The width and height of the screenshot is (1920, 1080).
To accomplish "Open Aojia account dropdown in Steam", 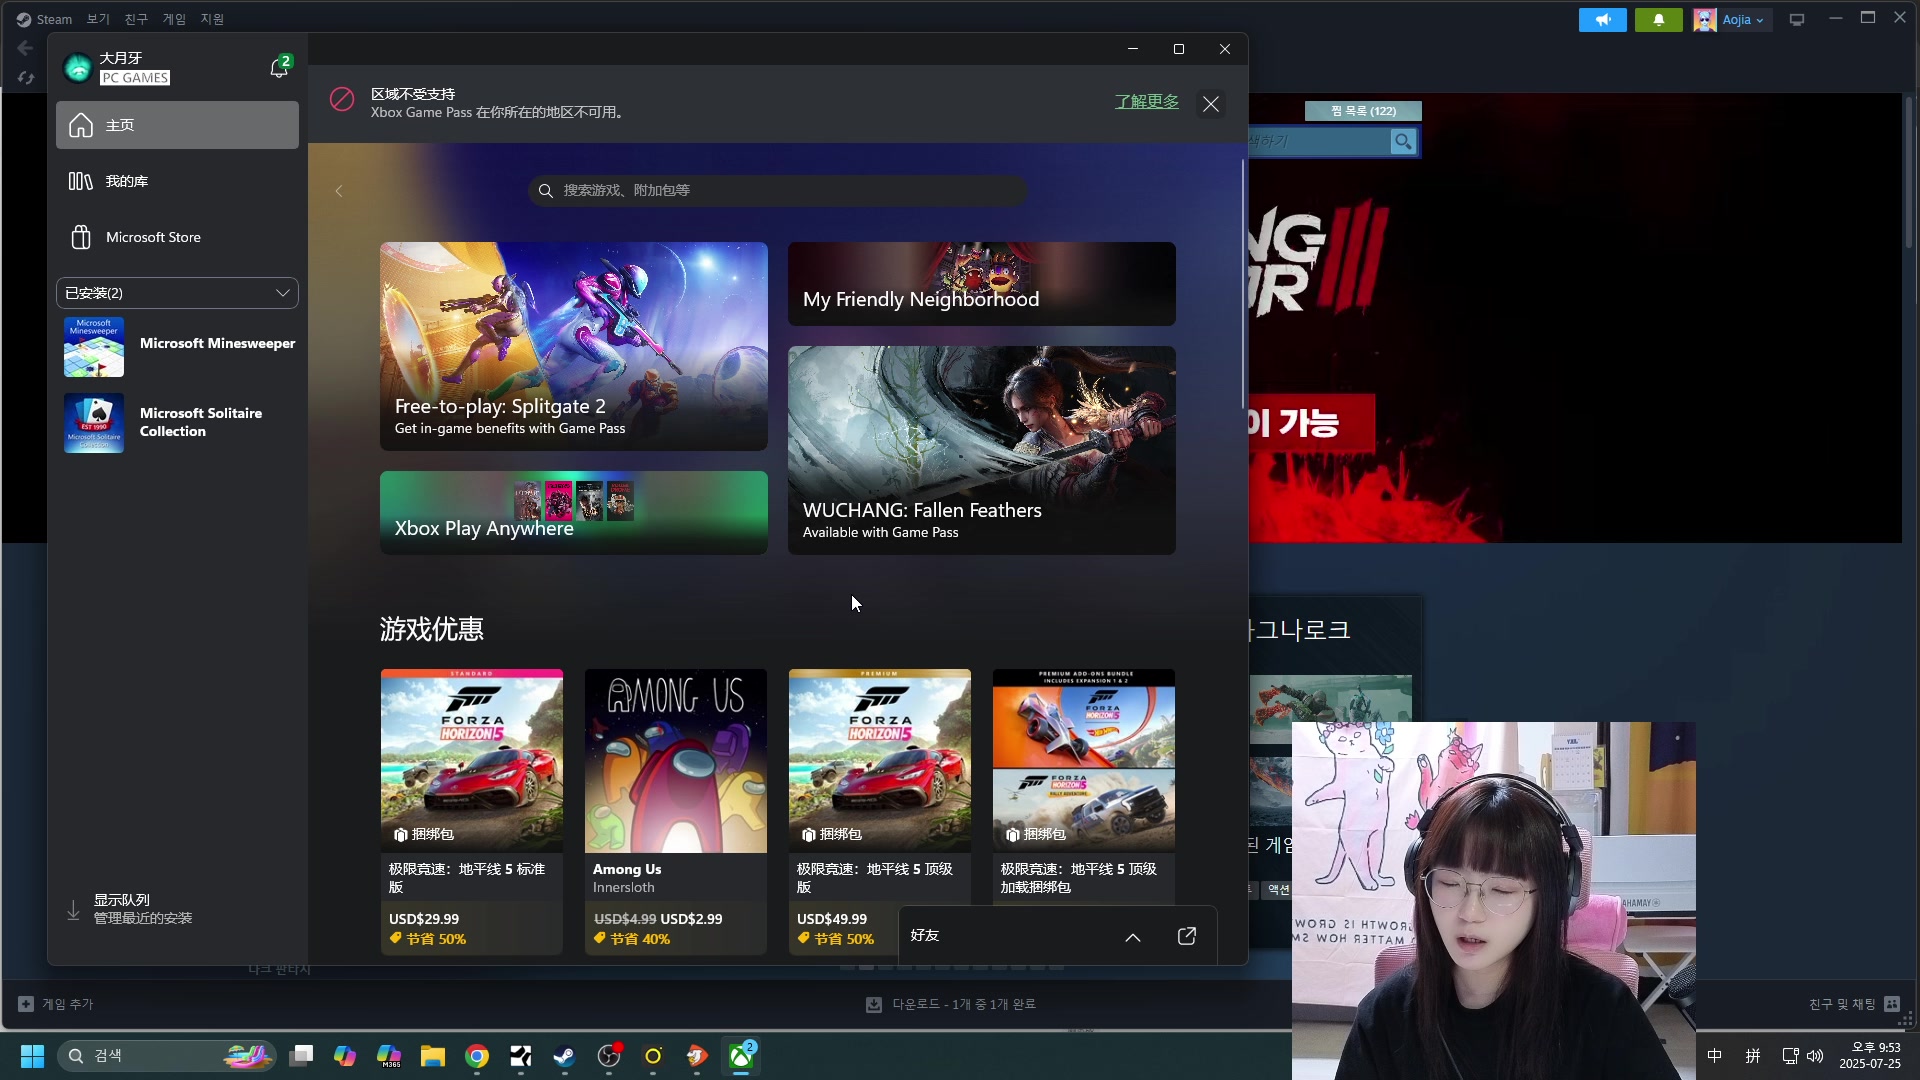I will (1731, 20).
